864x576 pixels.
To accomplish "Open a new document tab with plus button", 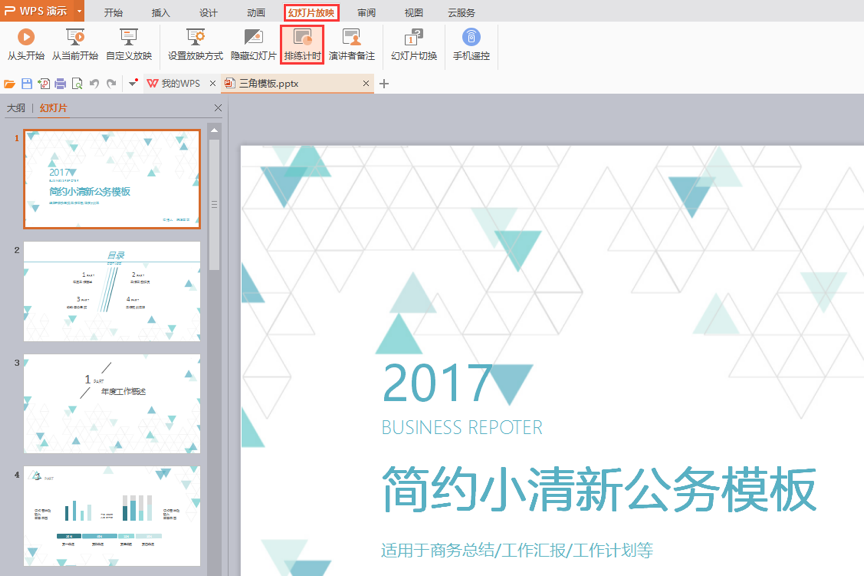I will [384, 84].
